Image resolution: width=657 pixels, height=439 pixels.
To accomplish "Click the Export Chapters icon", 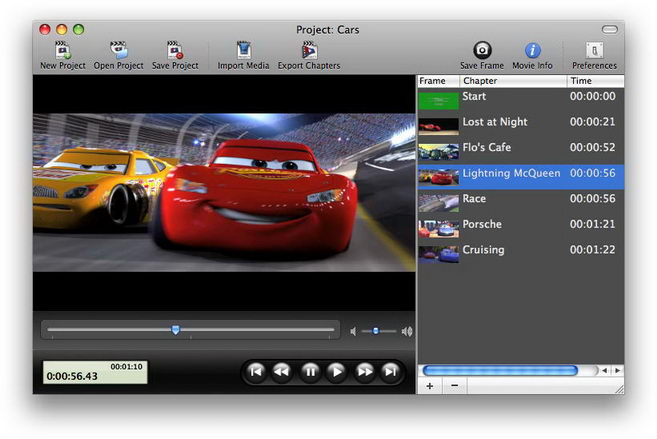I will [308, 50].
